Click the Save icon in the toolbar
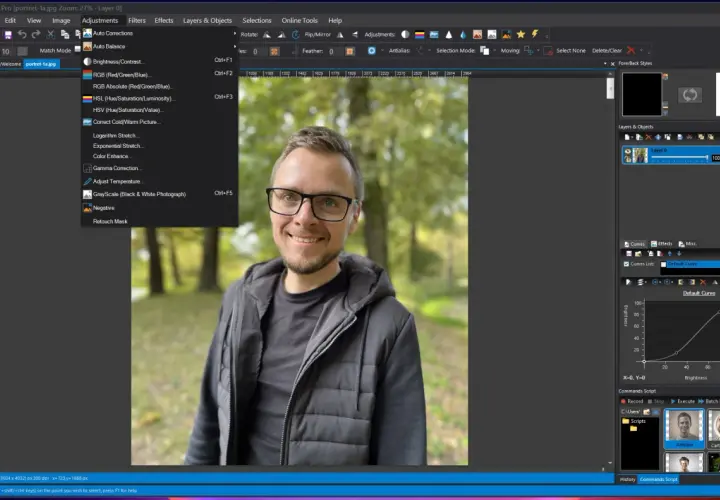720x500 pixels. click(x=8, y=34)
